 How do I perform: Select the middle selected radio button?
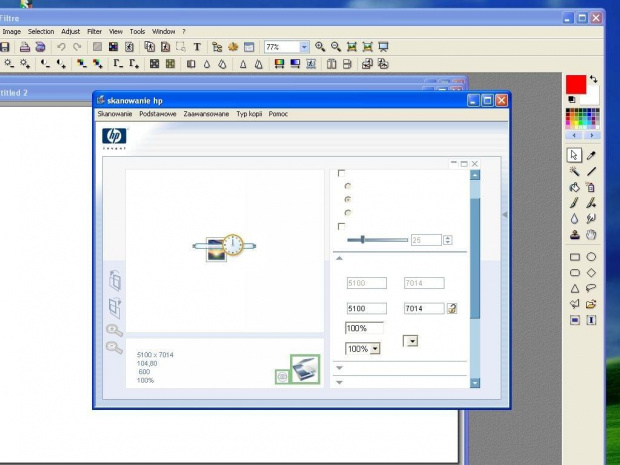click(347, 199)
